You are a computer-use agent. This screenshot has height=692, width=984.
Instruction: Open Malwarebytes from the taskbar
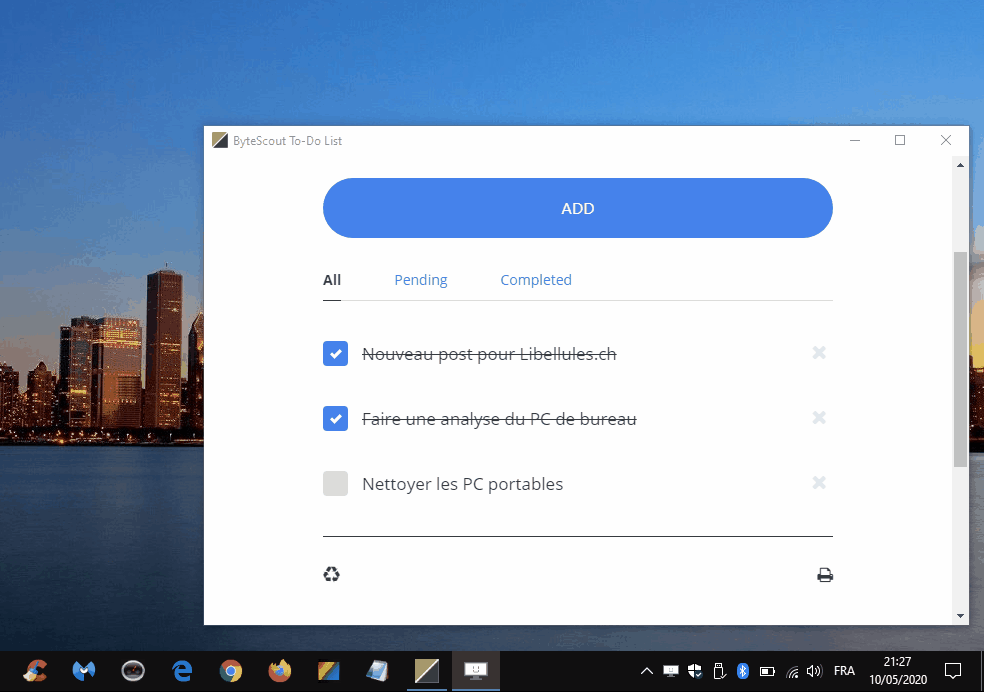(83, 671)
